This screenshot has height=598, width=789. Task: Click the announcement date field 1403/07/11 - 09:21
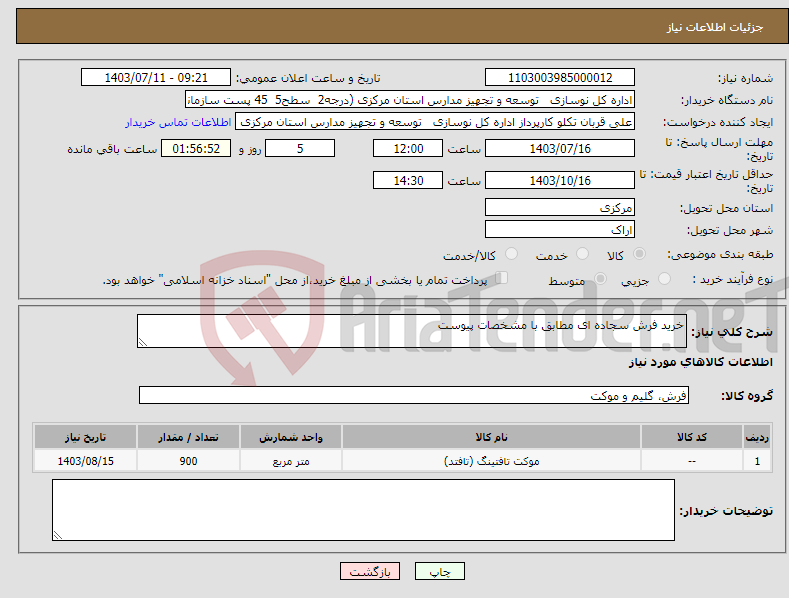coord(156,78)
